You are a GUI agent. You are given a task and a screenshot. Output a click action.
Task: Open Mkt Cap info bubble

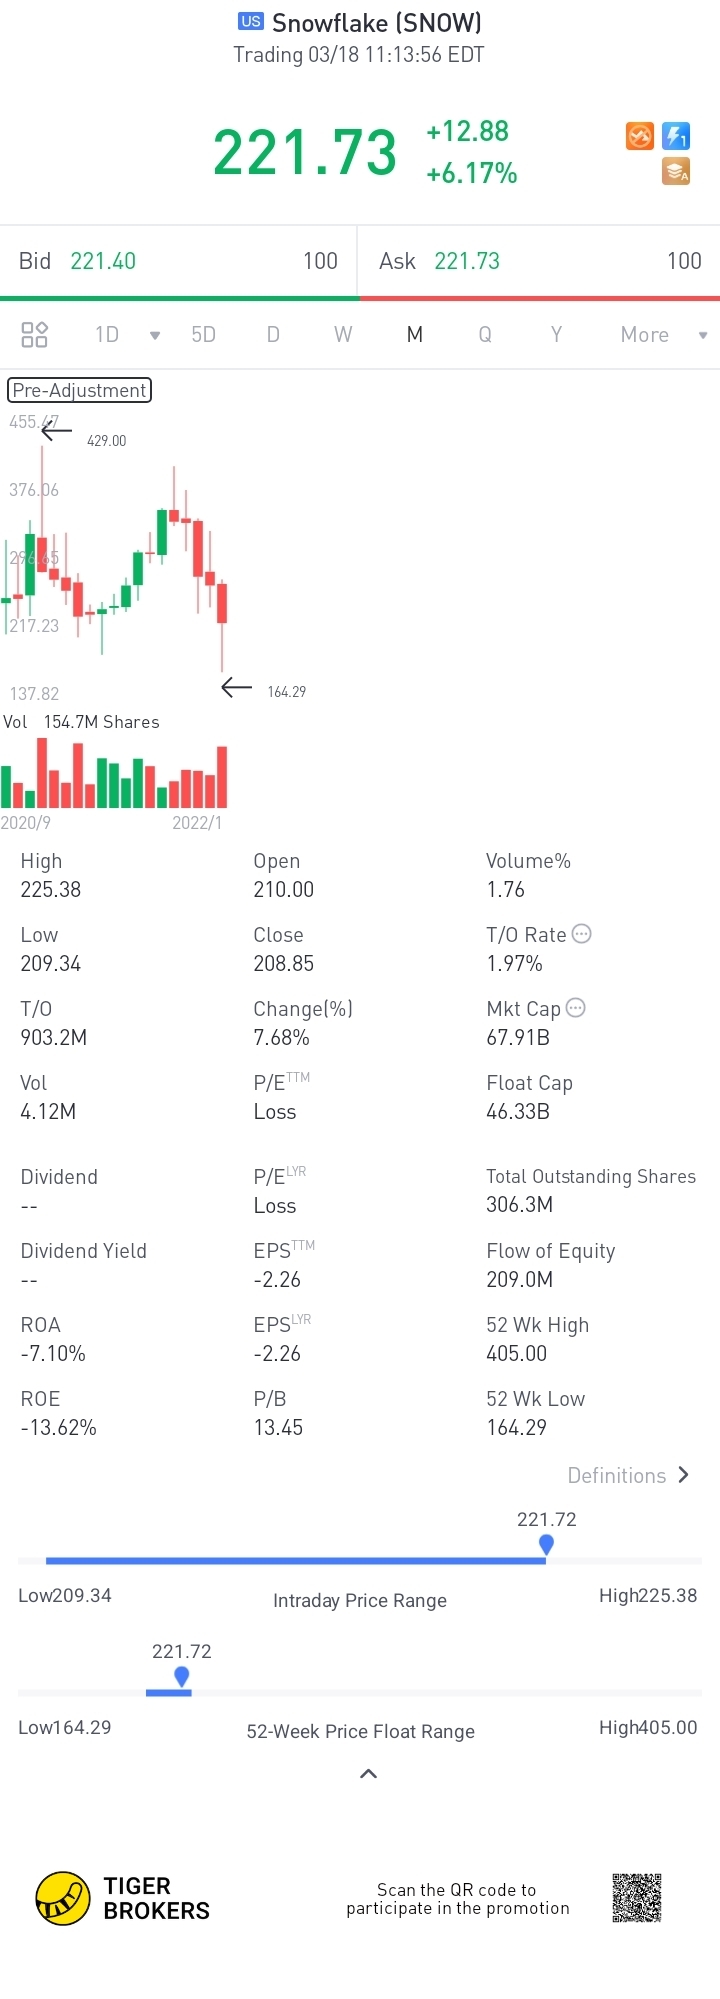(x=576, y=1008)
